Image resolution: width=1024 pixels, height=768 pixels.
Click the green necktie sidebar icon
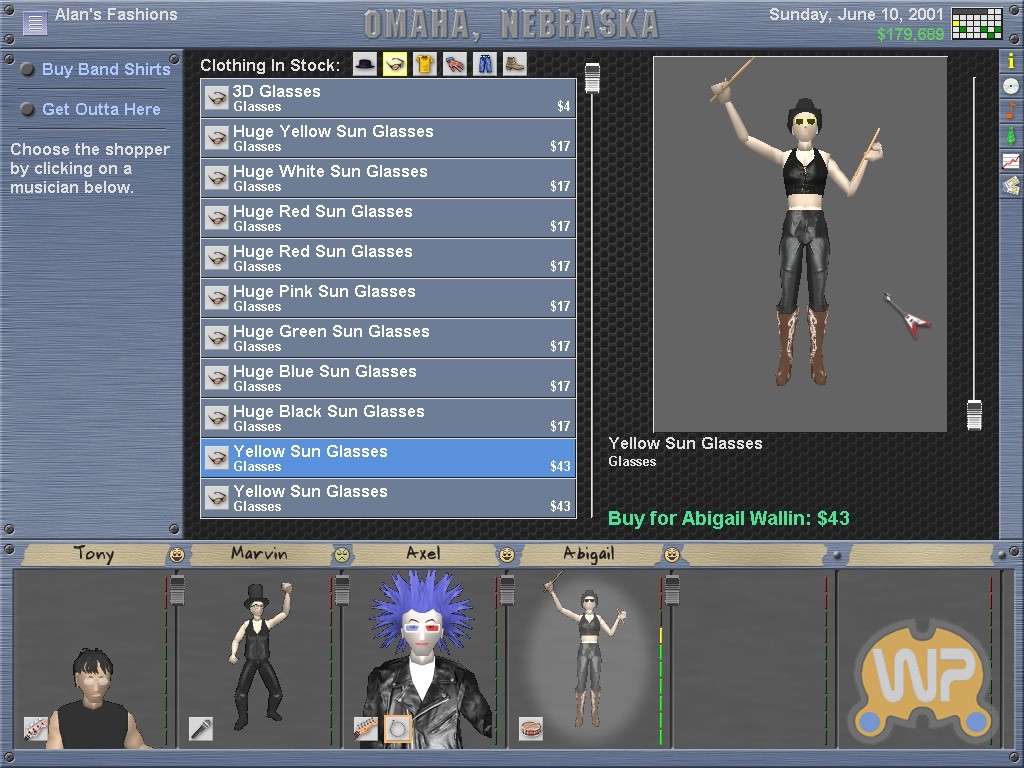click(x=1011, y=136)
